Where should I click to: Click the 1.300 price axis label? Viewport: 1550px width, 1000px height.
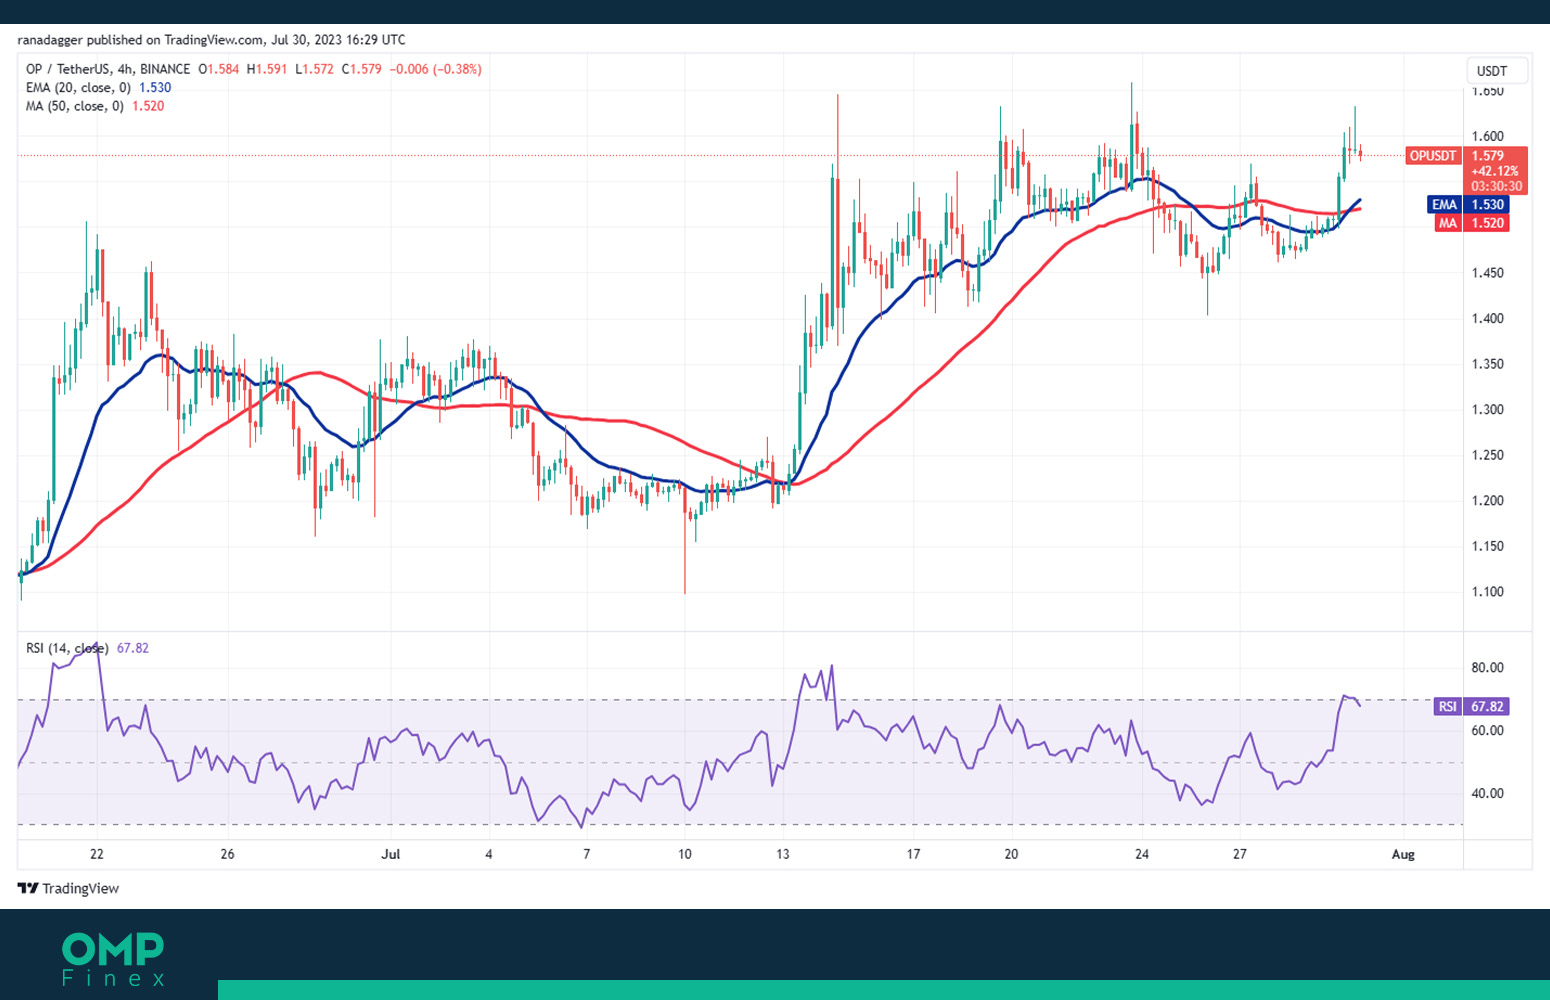[x=1487, y=410]
